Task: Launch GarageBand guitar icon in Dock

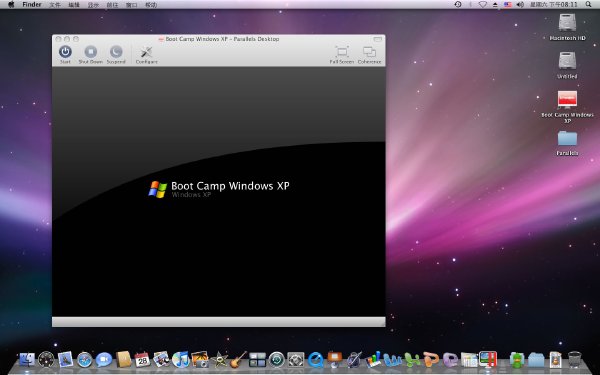Action: 238,359
